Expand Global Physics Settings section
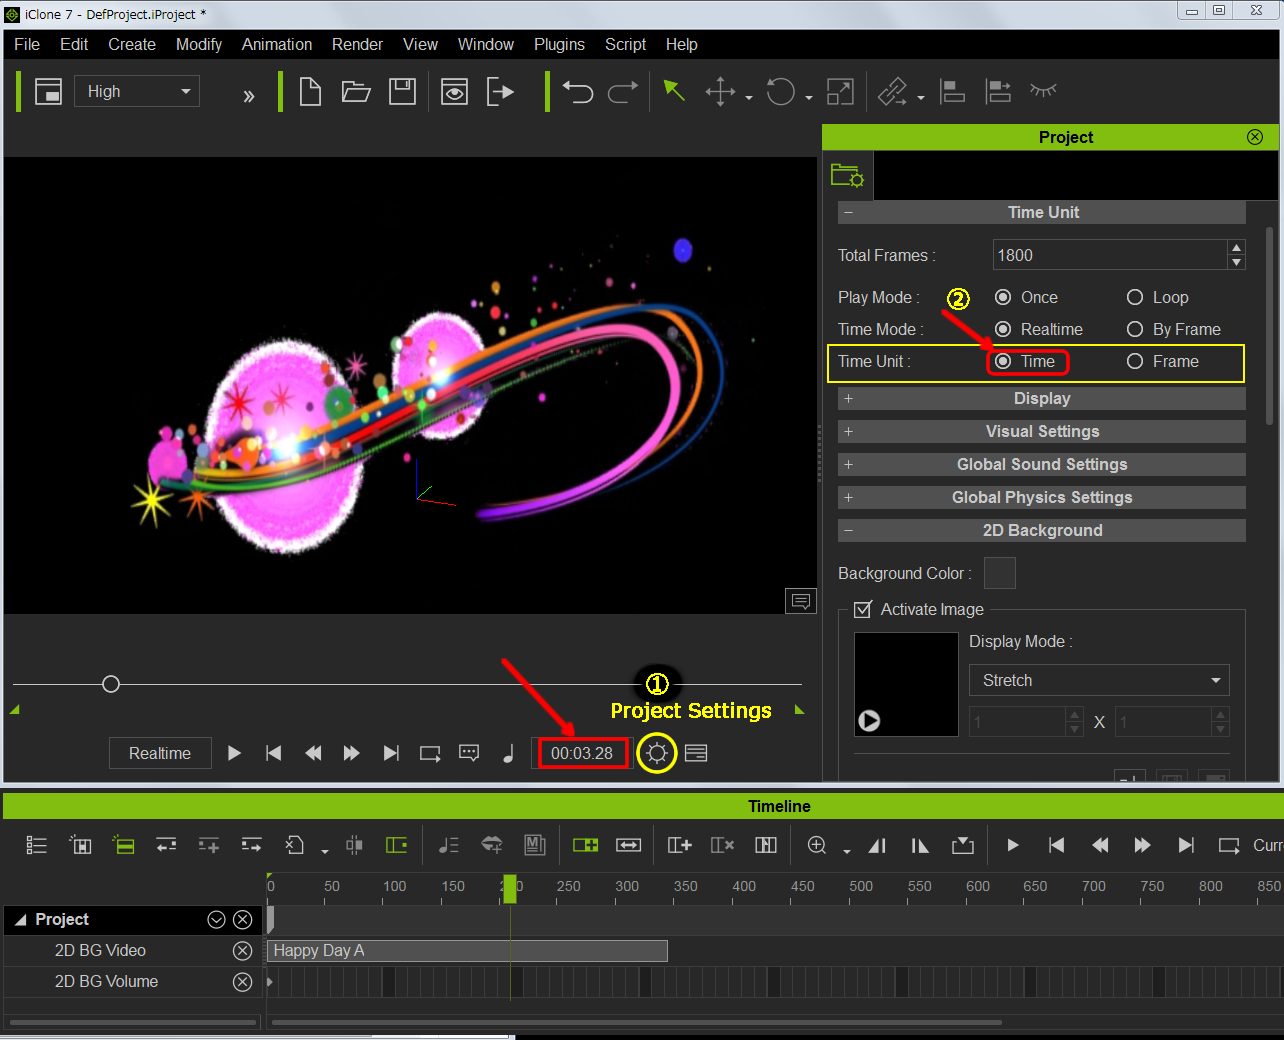This screenshot has width=1284, height=1040. coord(1042,497)
